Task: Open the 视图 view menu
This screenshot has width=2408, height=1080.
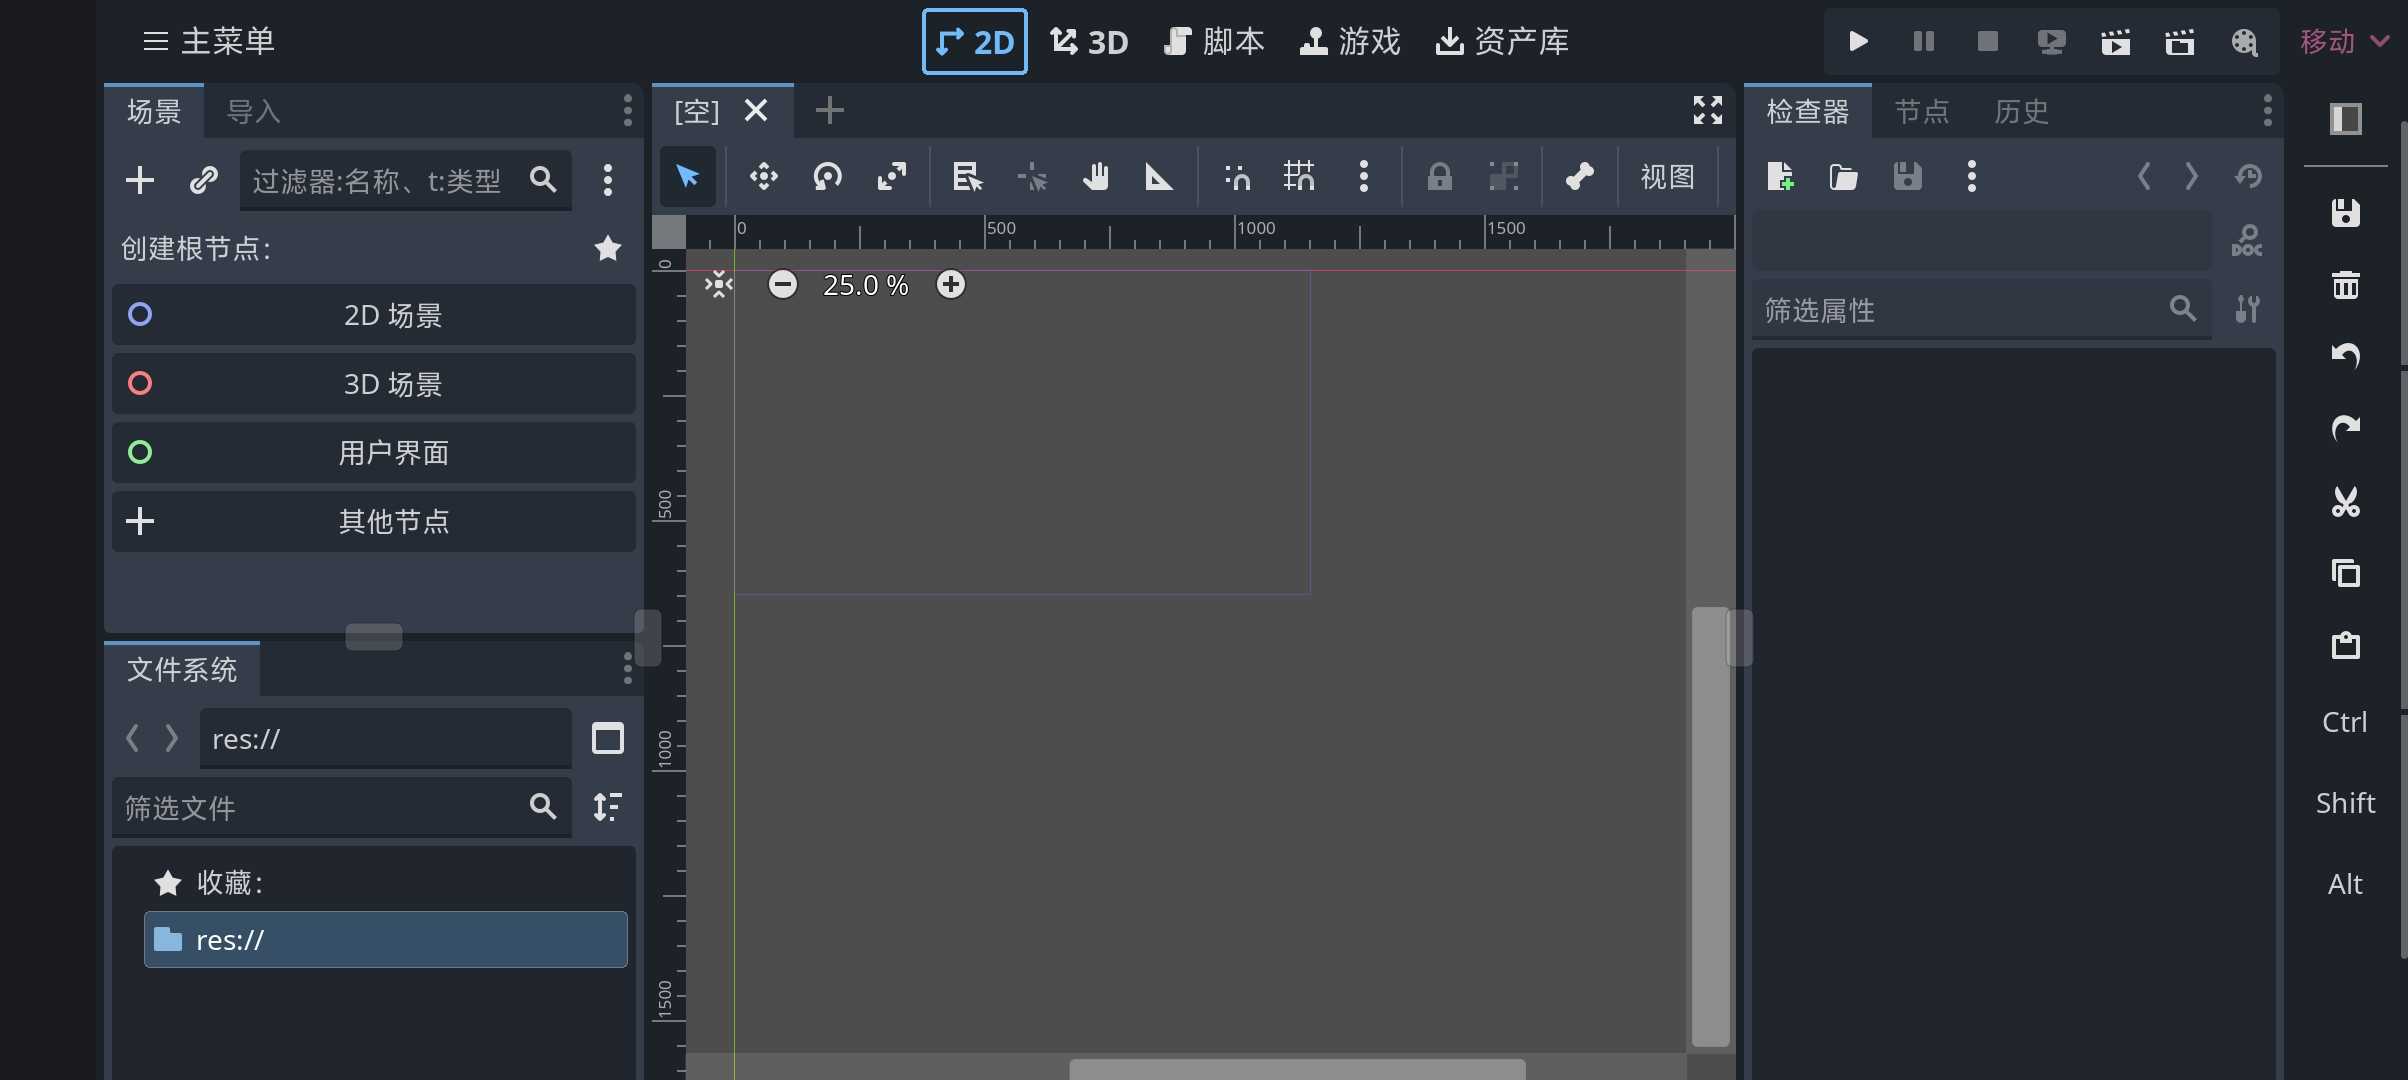Action: 1667,177
